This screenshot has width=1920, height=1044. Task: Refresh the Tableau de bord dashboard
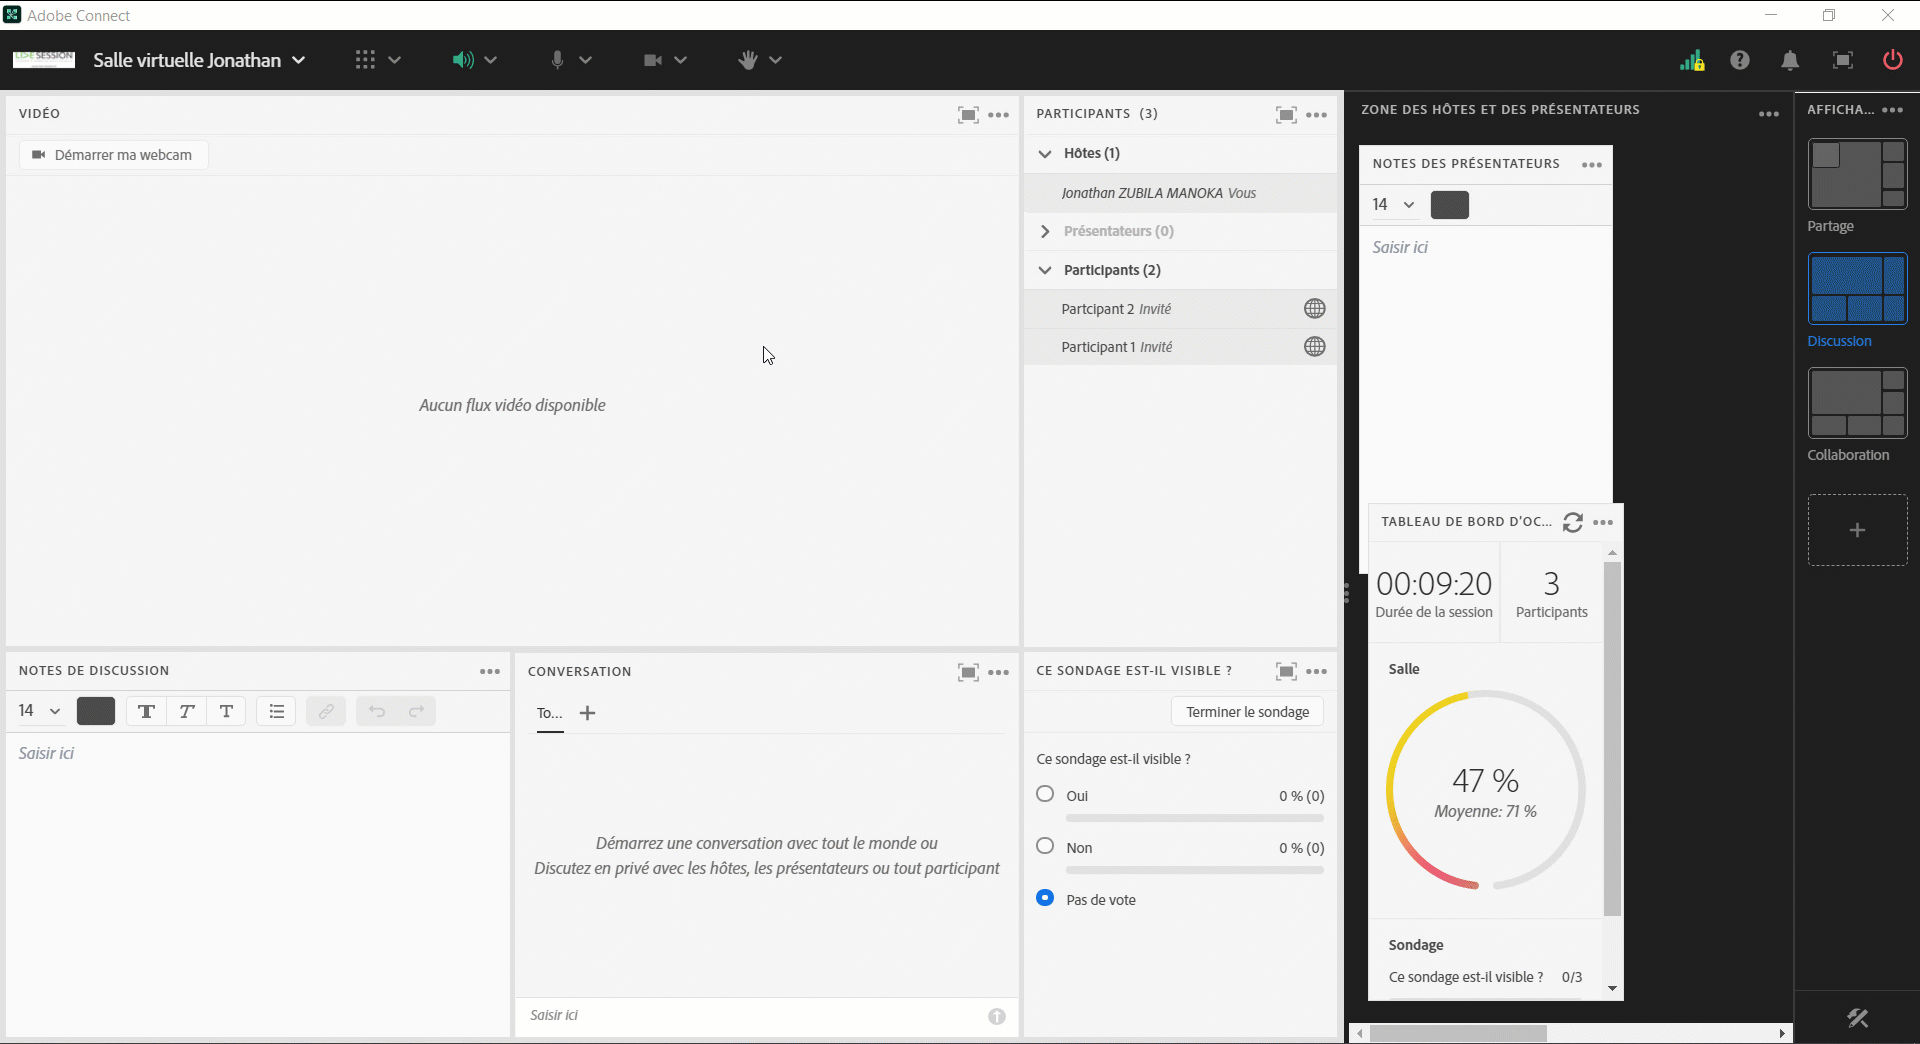tap(1573, 522)
